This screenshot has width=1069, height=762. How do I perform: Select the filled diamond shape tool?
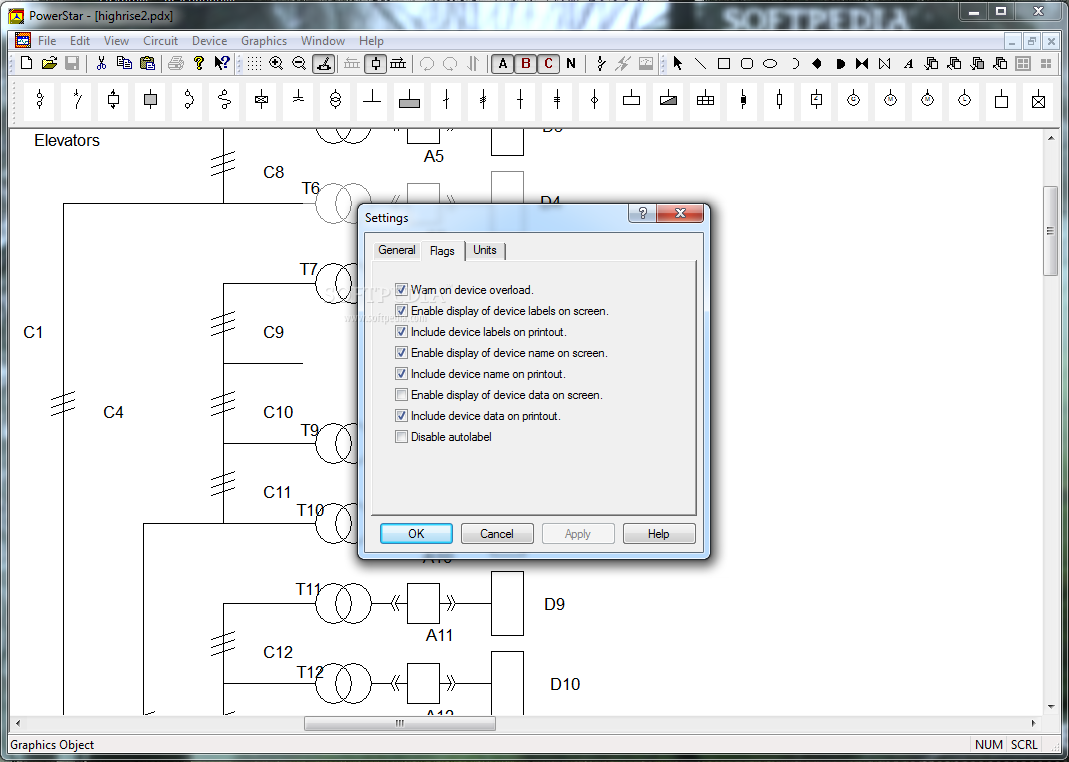coord(817,63)
